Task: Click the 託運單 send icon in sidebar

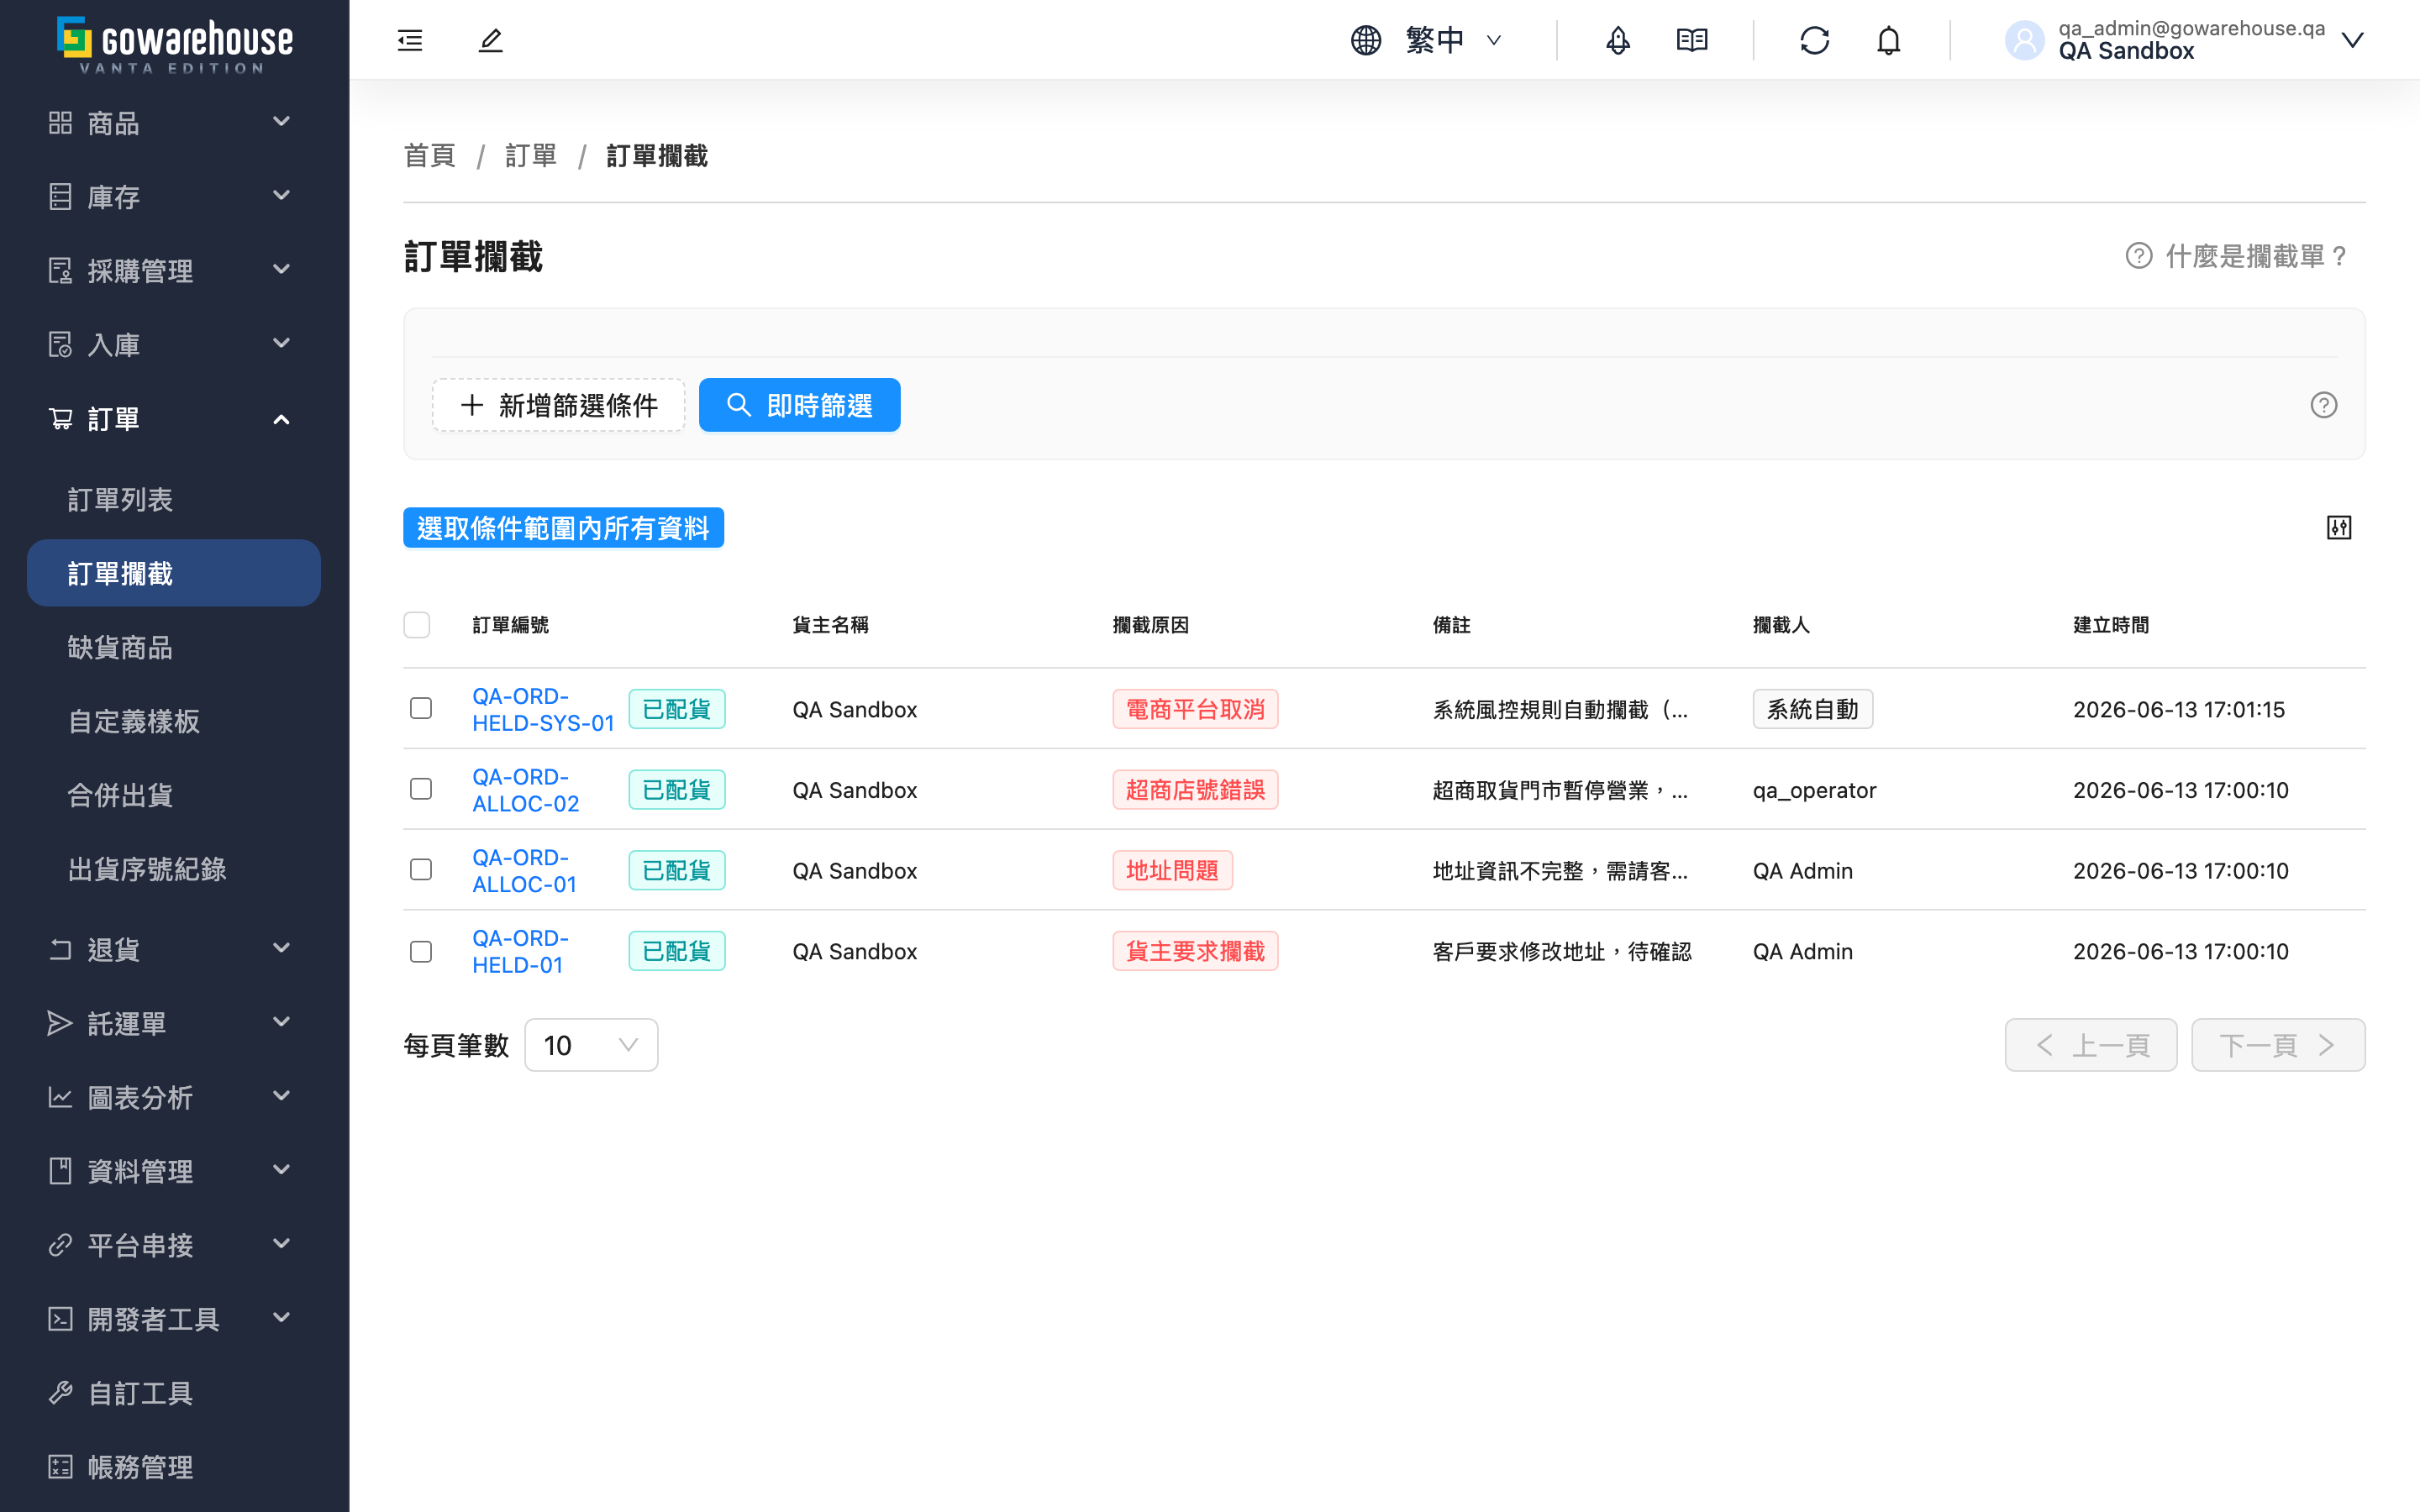Action: click(x=60, y=1022)
